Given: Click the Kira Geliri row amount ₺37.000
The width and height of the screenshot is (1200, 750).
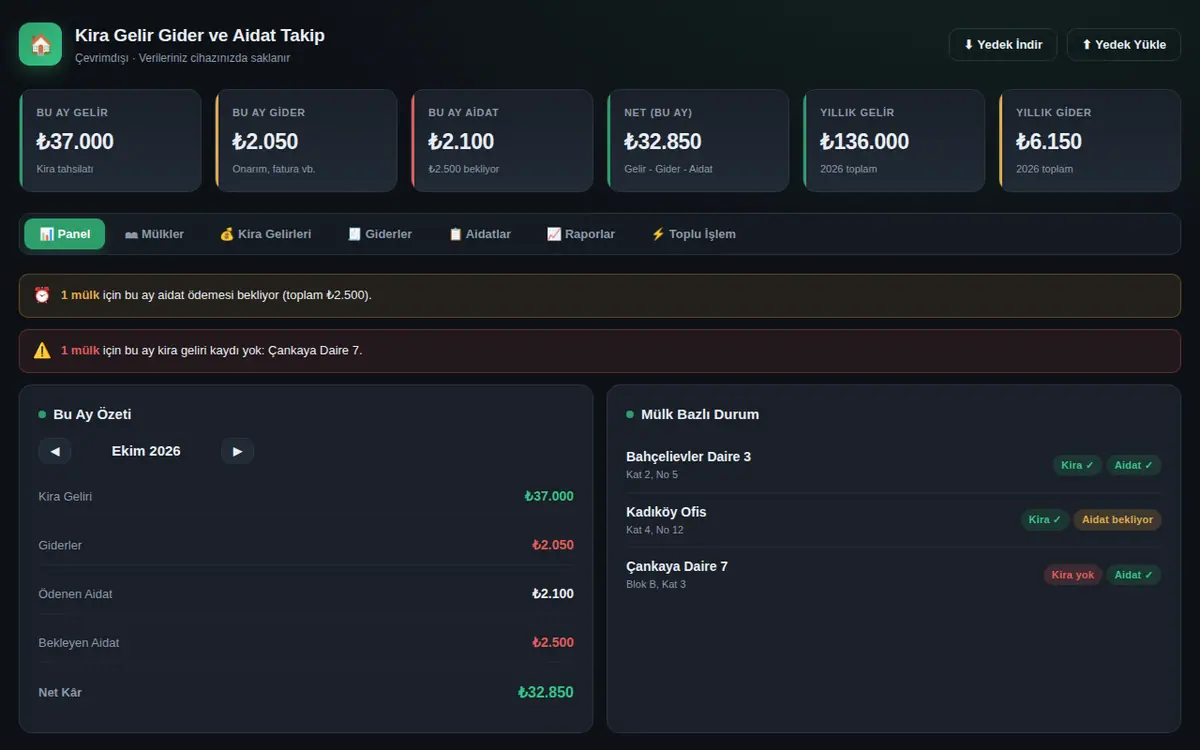Looking at the screenshot, I should pos(549,496).
